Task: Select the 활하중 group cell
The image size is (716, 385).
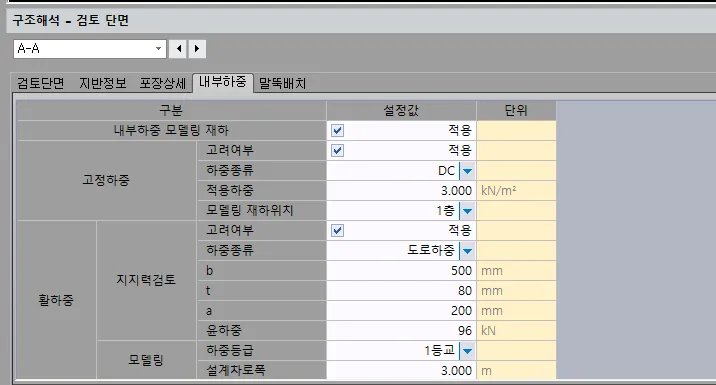Action: pos(56,300)
